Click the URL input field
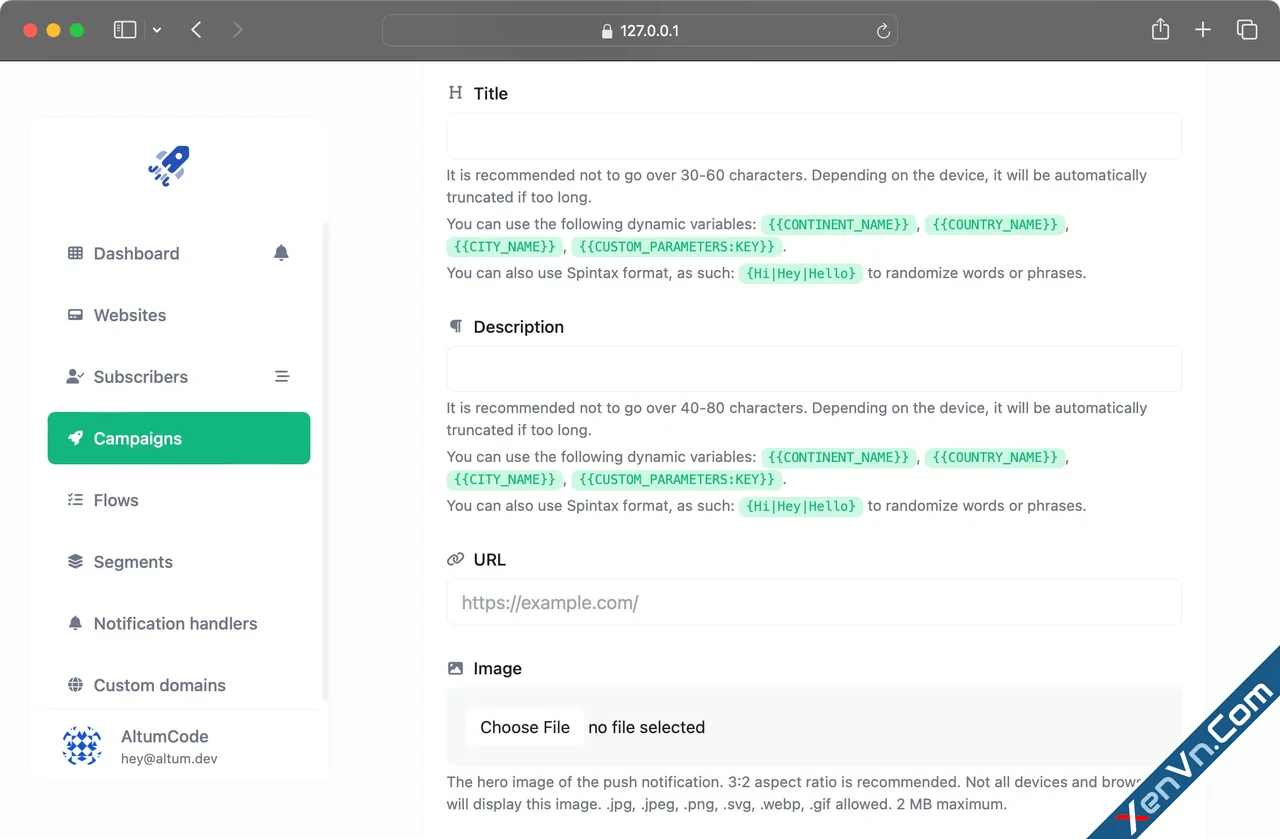Screen dimensions: 1280x839 point(814,603)
